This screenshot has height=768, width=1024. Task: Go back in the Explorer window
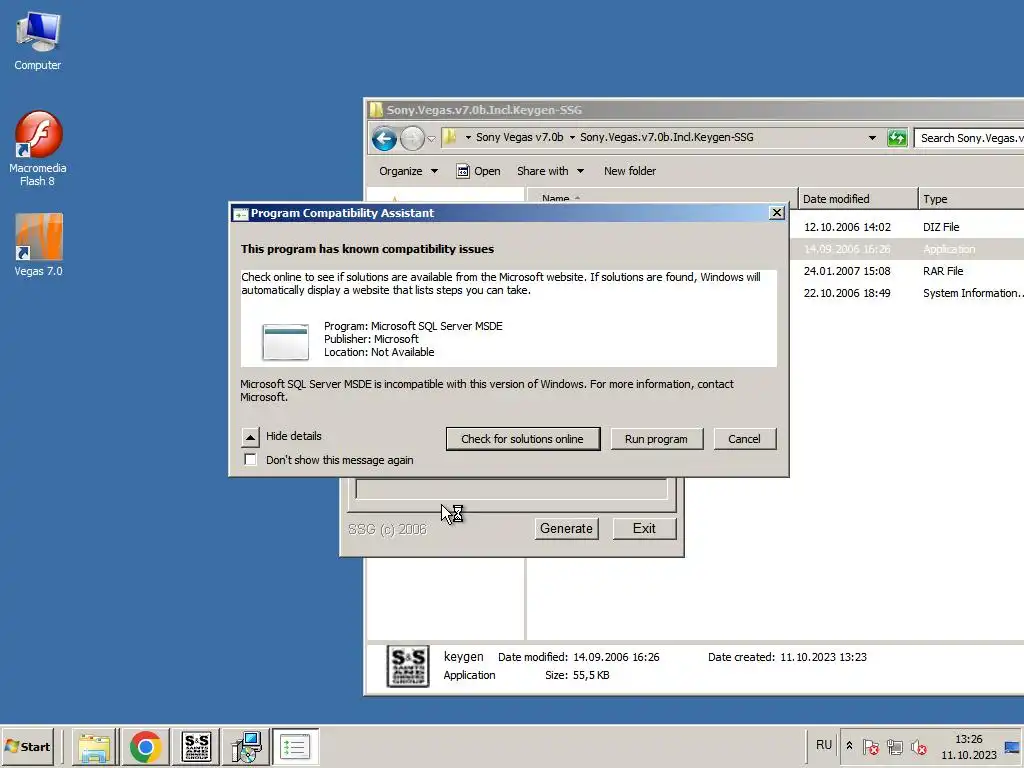point(384,138)
